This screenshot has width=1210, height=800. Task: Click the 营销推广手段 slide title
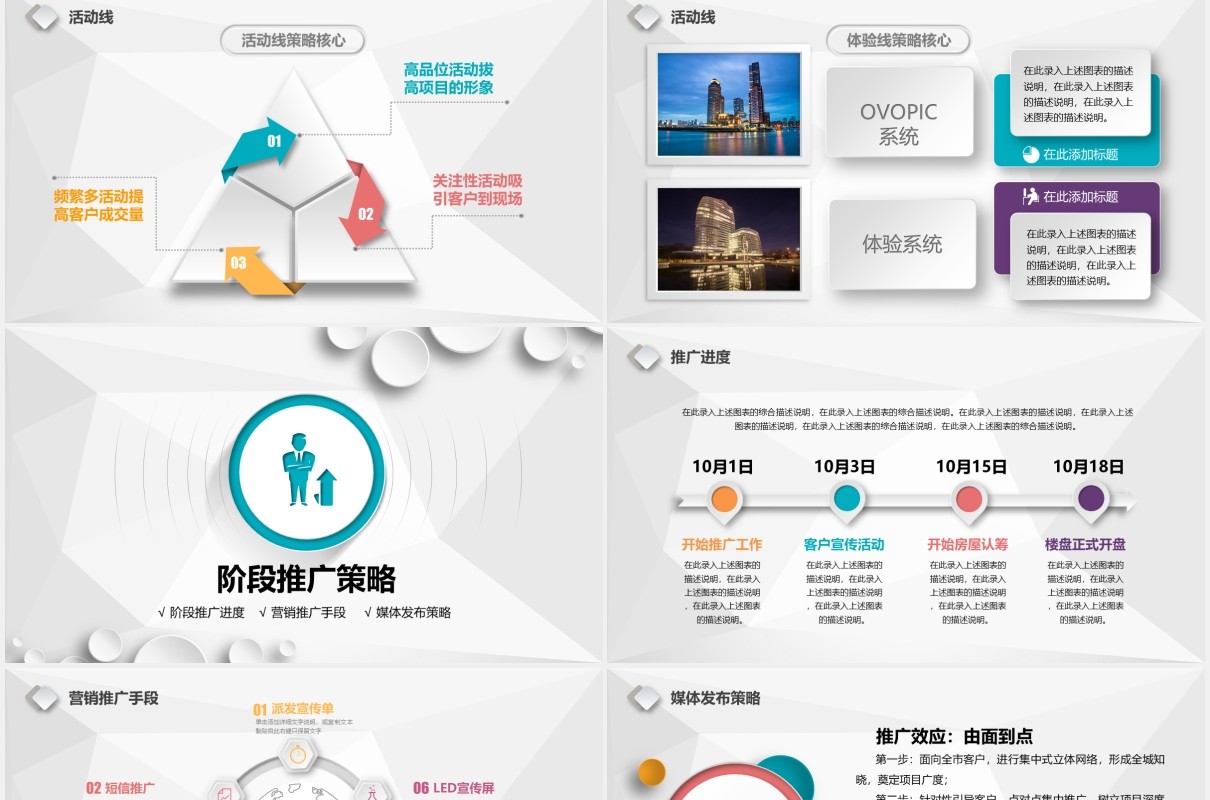[113, 698]
